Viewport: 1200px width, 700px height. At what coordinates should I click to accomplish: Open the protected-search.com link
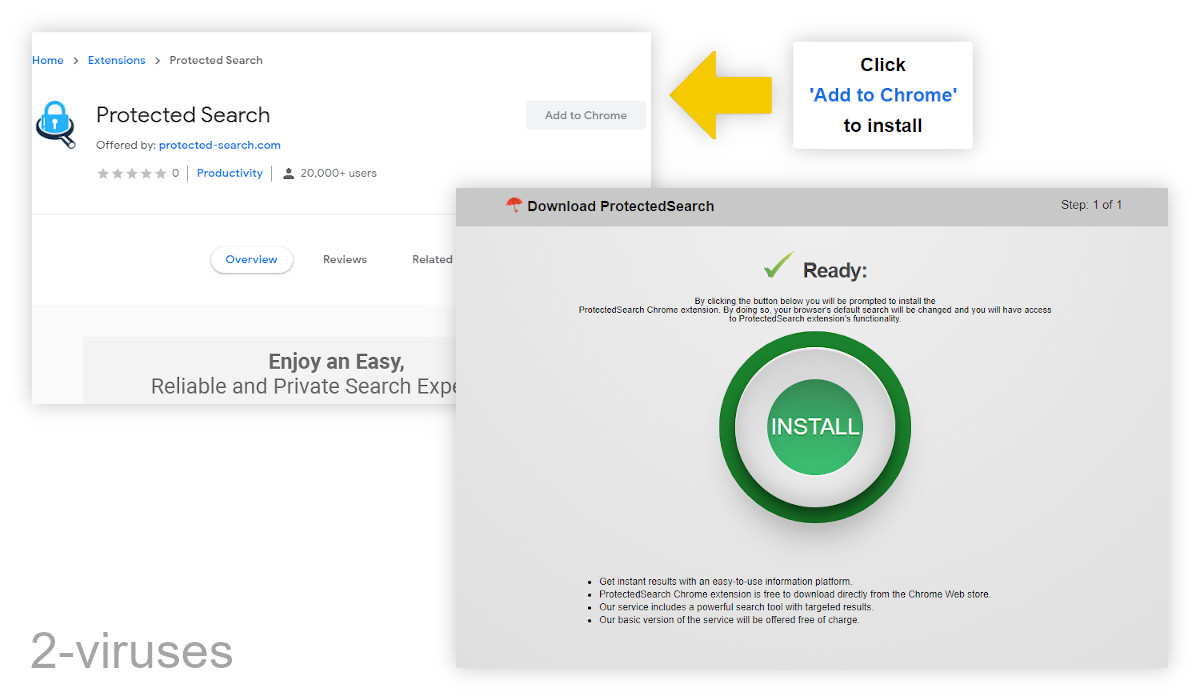click(x=219, y=144)
